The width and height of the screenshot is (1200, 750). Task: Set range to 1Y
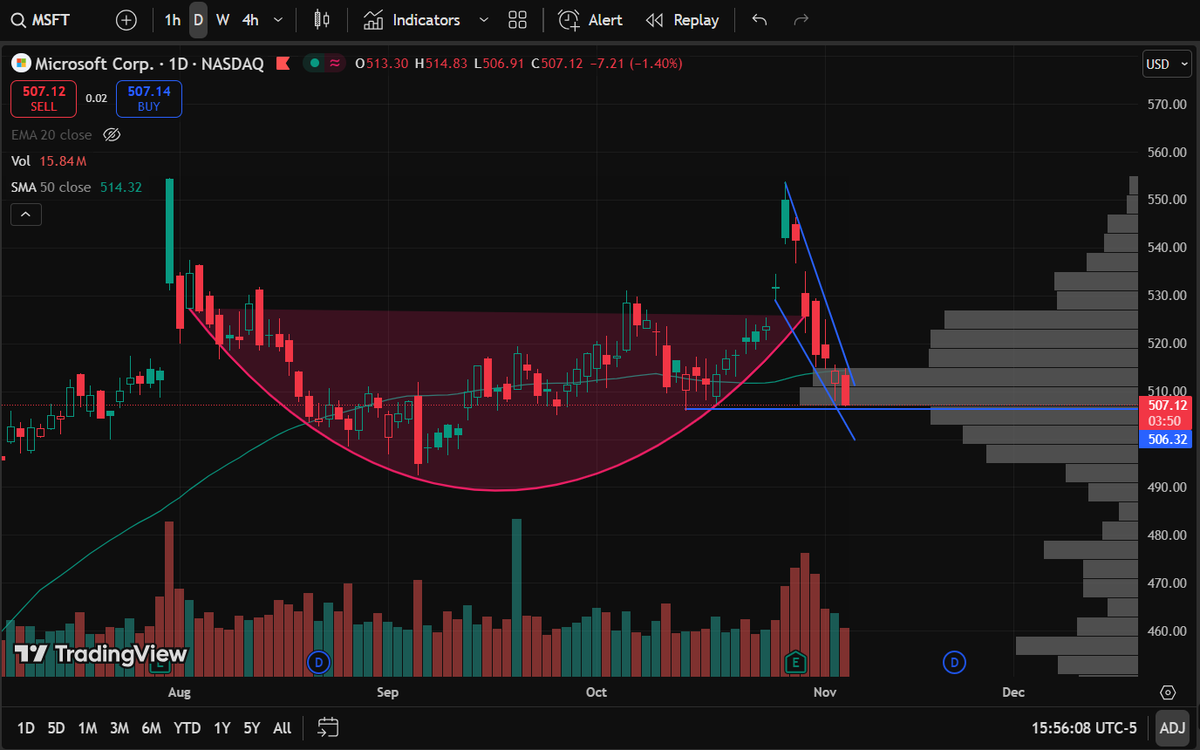222,728
